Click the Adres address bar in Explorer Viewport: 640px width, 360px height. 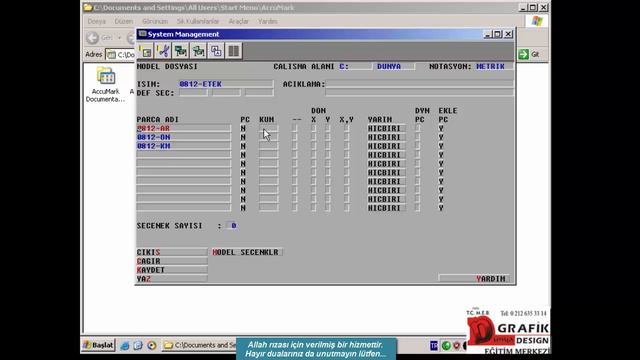tap(121, 54)
